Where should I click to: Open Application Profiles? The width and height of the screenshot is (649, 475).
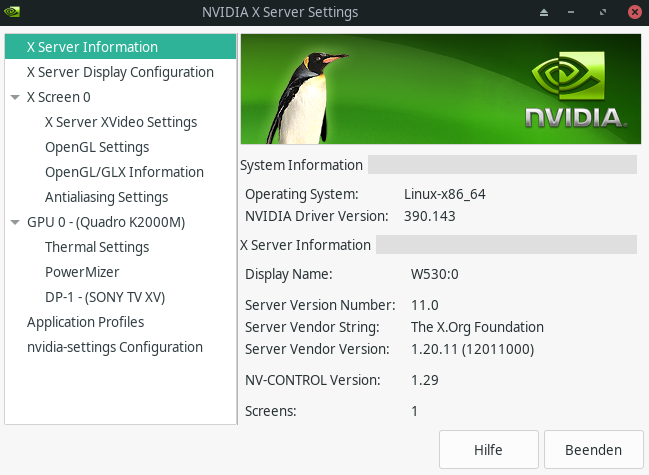click(x=85, y=322)
